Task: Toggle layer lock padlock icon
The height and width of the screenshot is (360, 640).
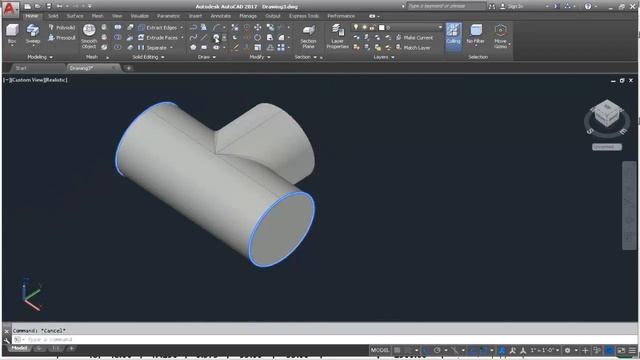Action: [372, 27]
